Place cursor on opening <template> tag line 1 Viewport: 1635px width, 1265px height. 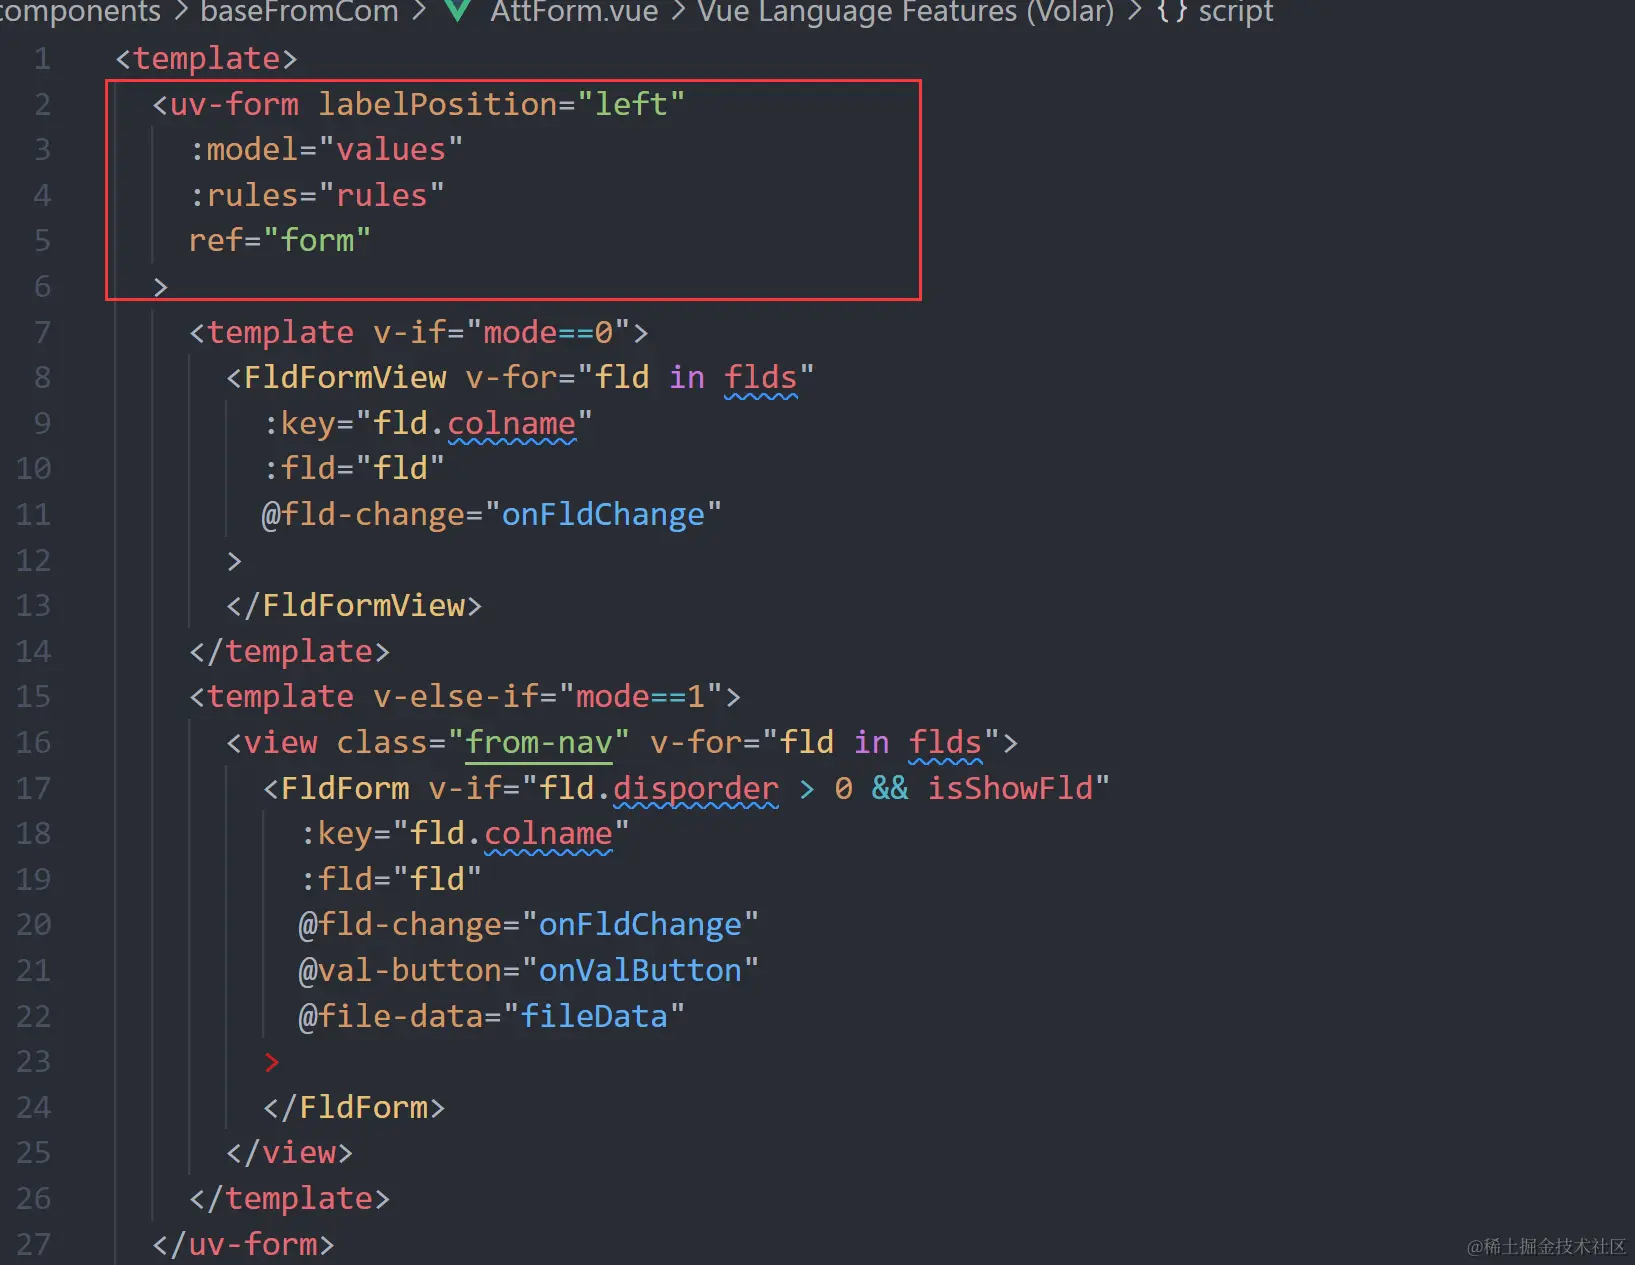(207, 59)
